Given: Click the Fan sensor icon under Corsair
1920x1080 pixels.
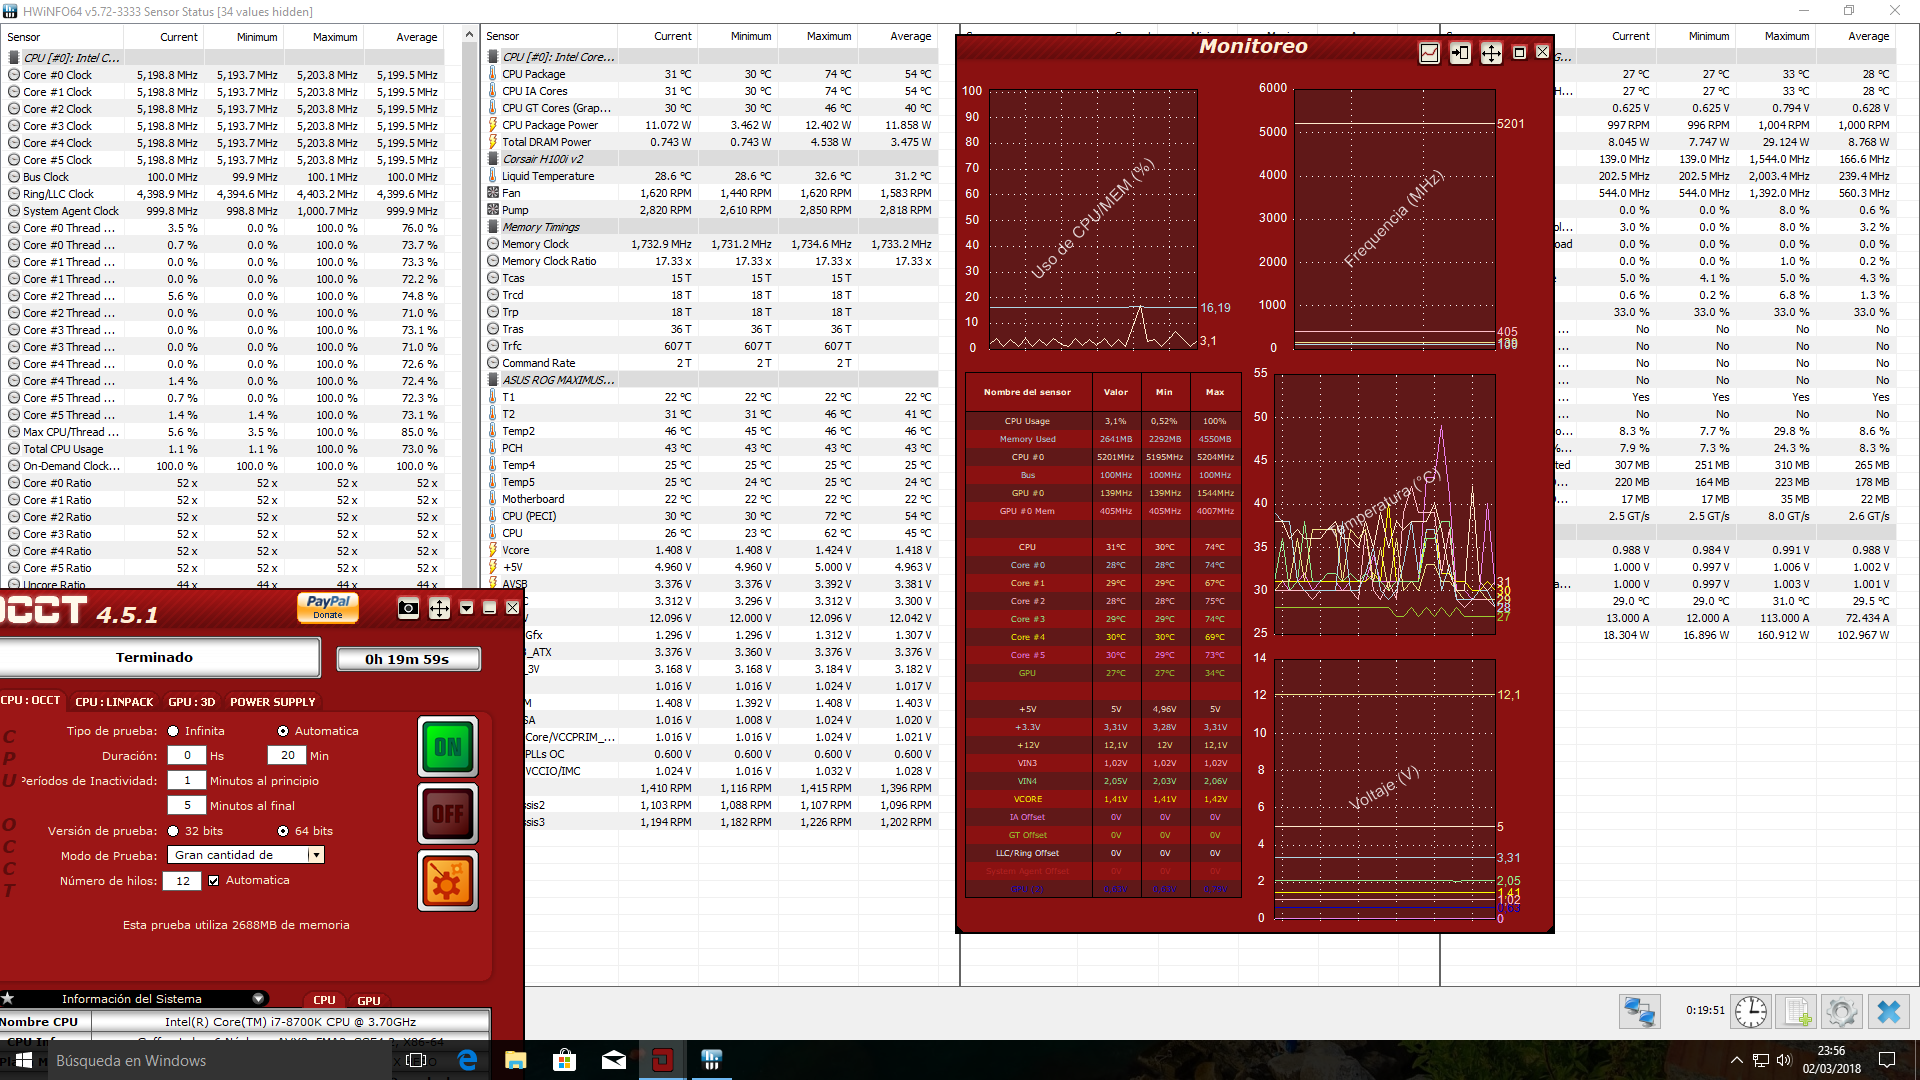Looking at the screenshot, I should pos(493,193).
